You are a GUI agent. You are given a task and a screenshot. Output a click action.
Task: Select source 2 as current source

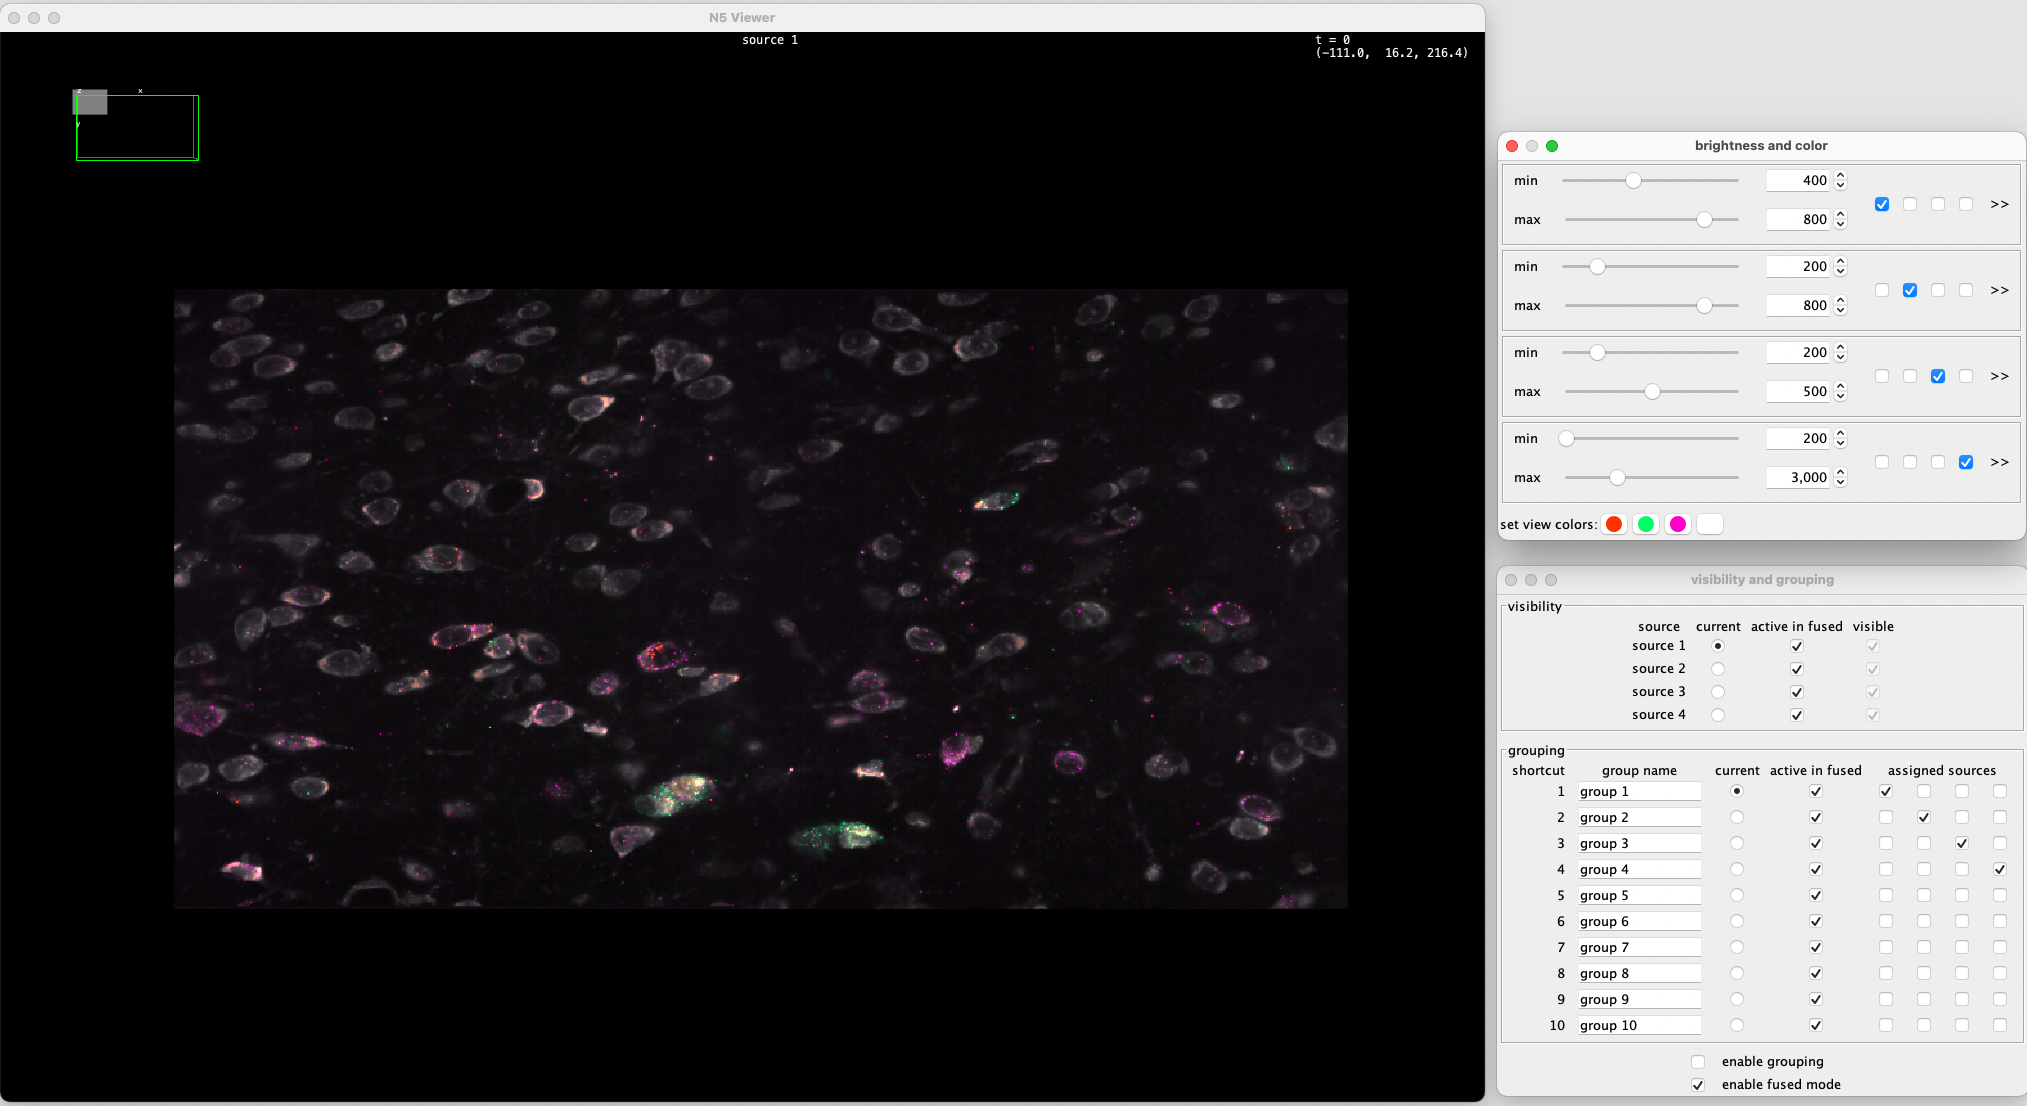coord(1718,669)
